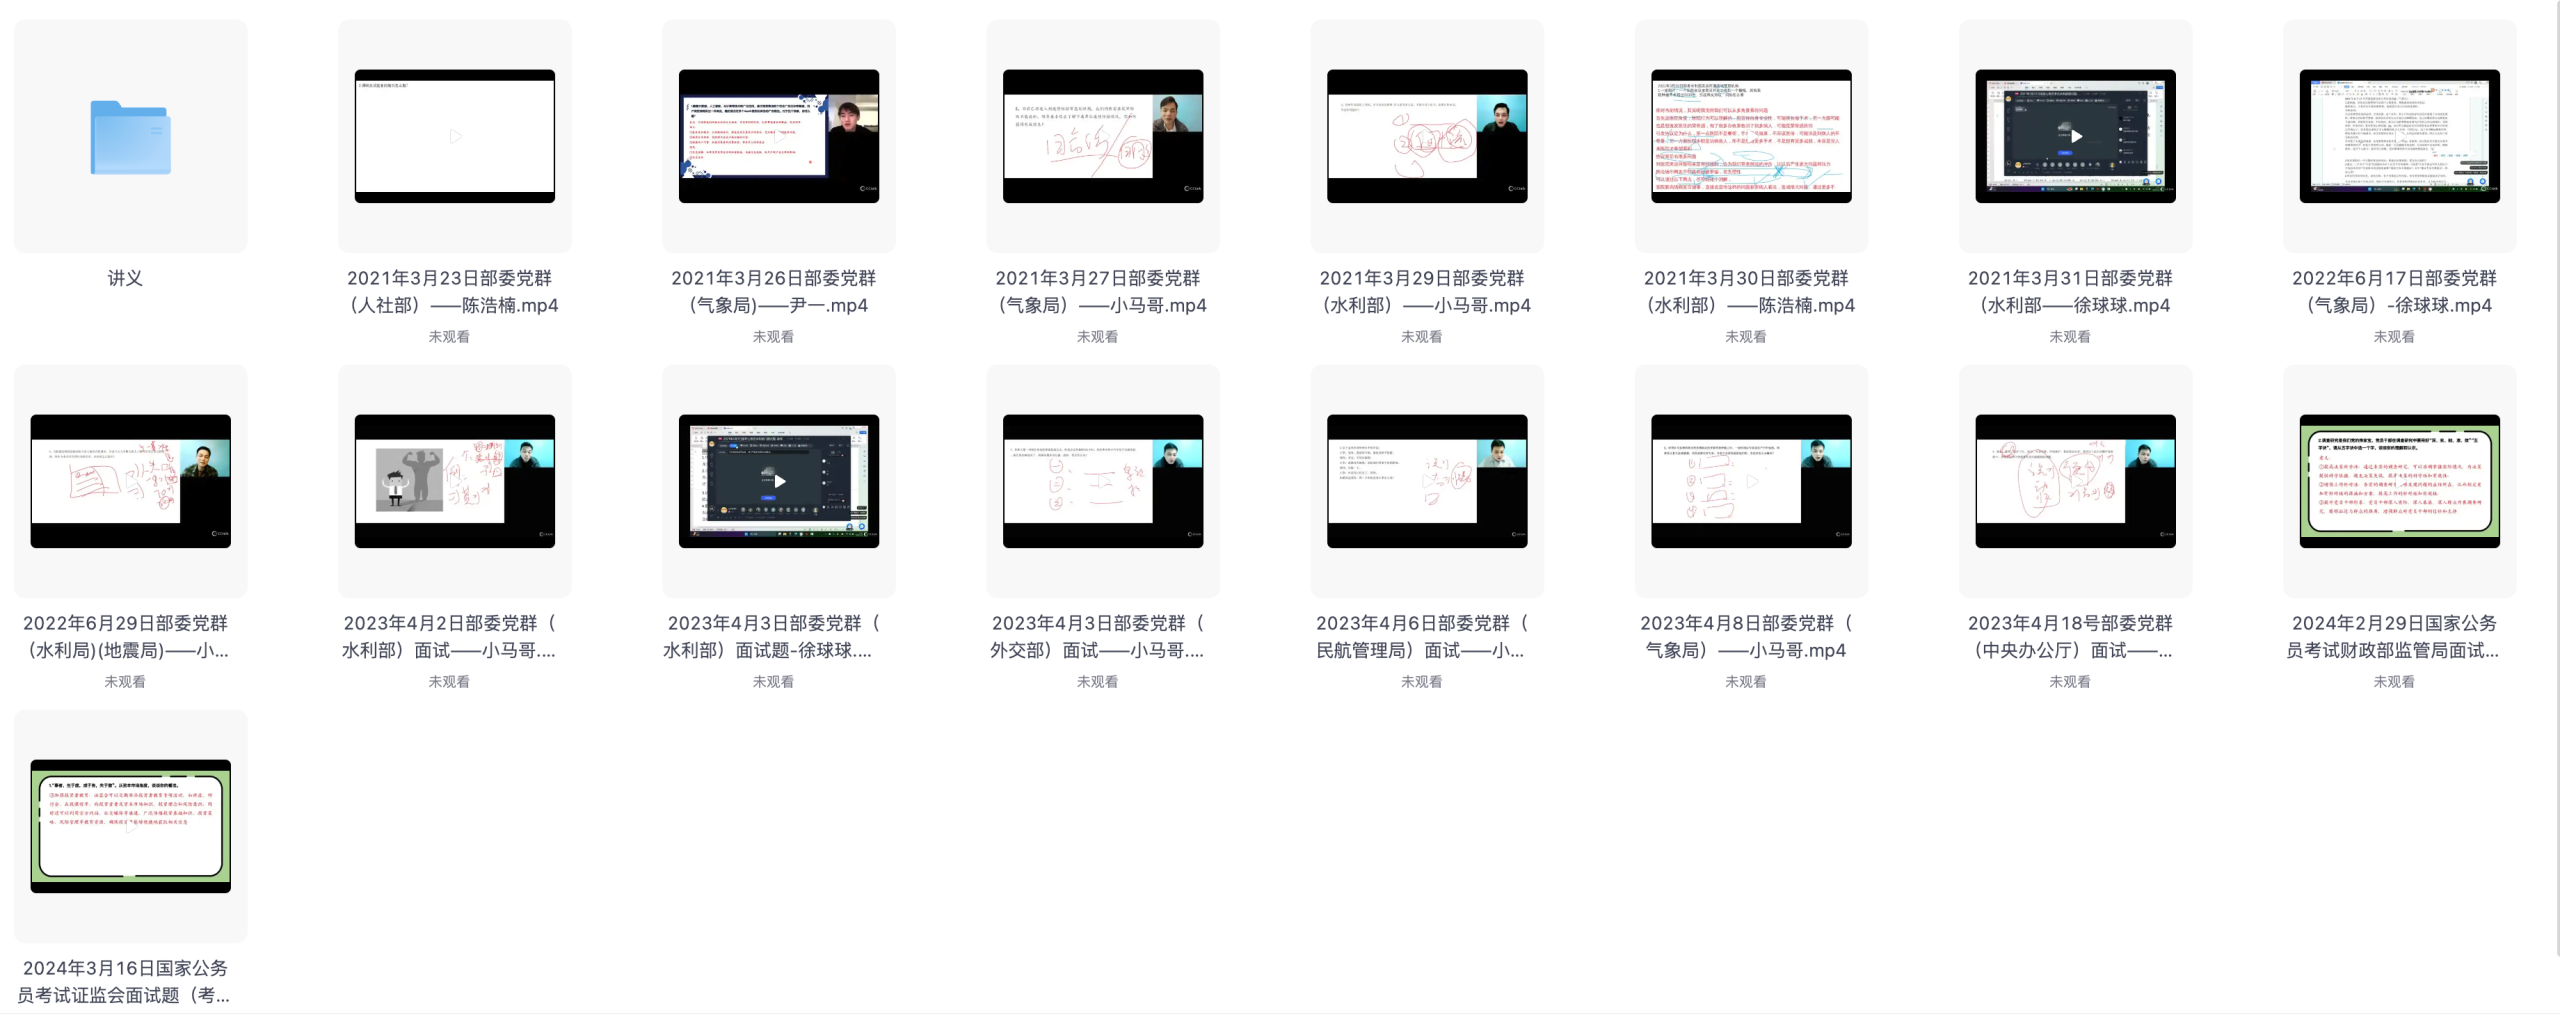This screenshot has width=2560, height=1017.
Task: Open 2021年3月29日 水利部 小马哥 video thumbnail
Action: [1426, 136]
